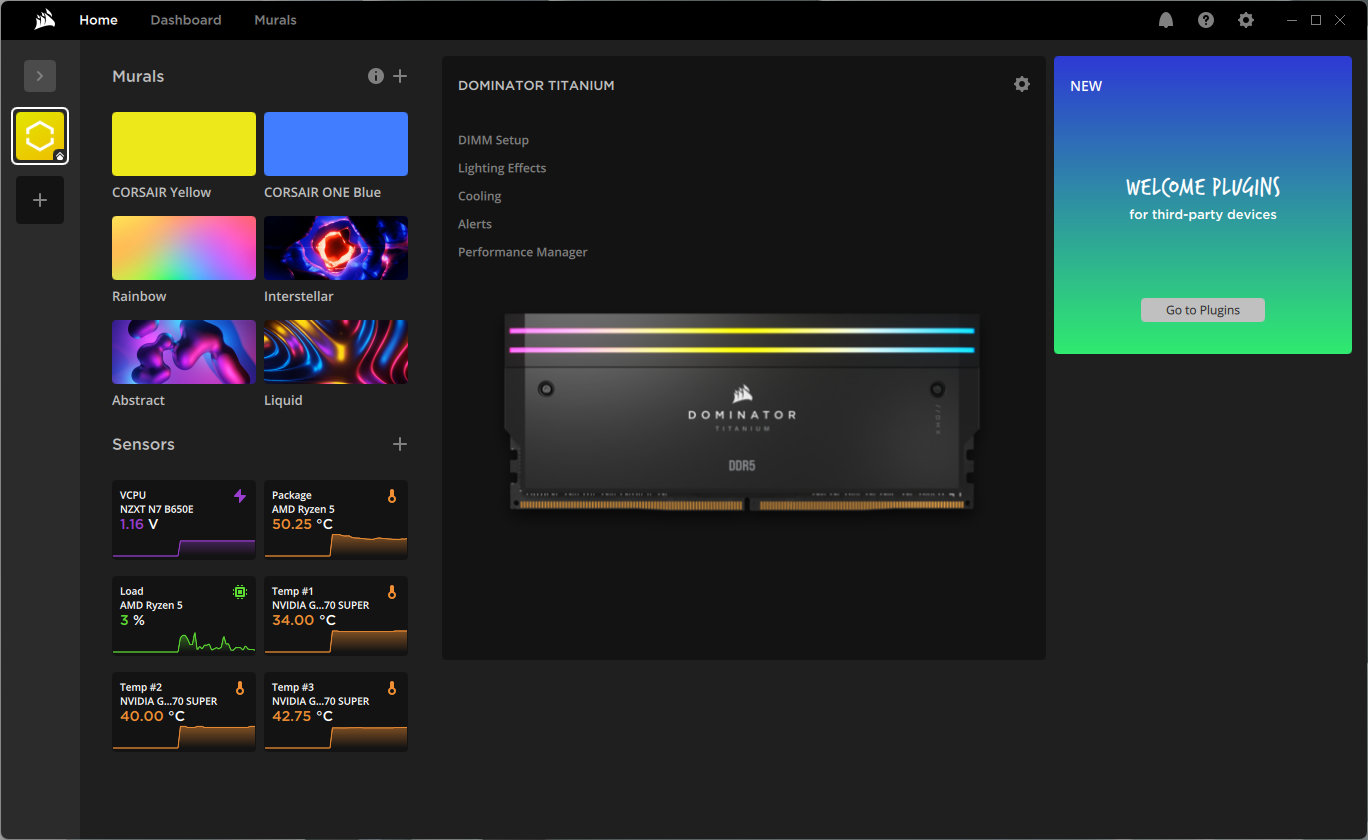Click the Package 50.25 °C reading

tap(304, 524)
